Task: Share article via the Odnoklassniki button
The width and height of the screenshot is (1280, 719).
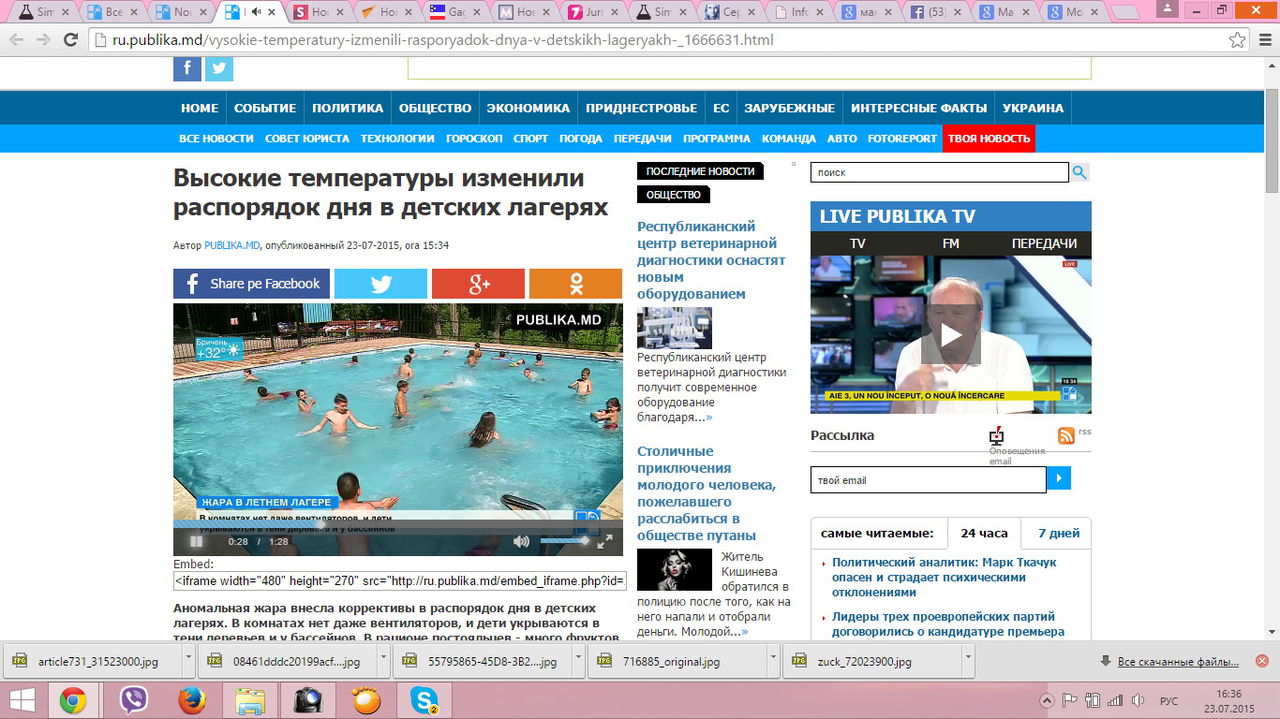Action: (575, 283)
